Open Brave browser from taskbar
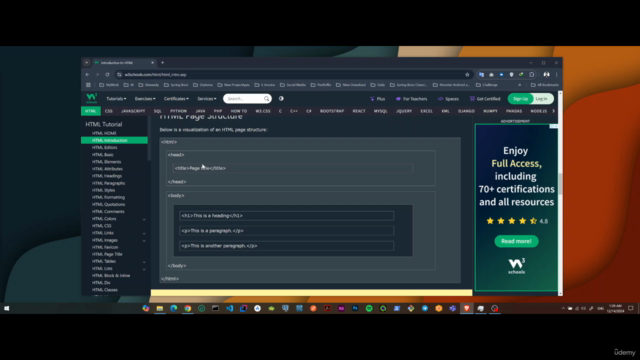Screen dimensions: 640x360 coord(467,309)
